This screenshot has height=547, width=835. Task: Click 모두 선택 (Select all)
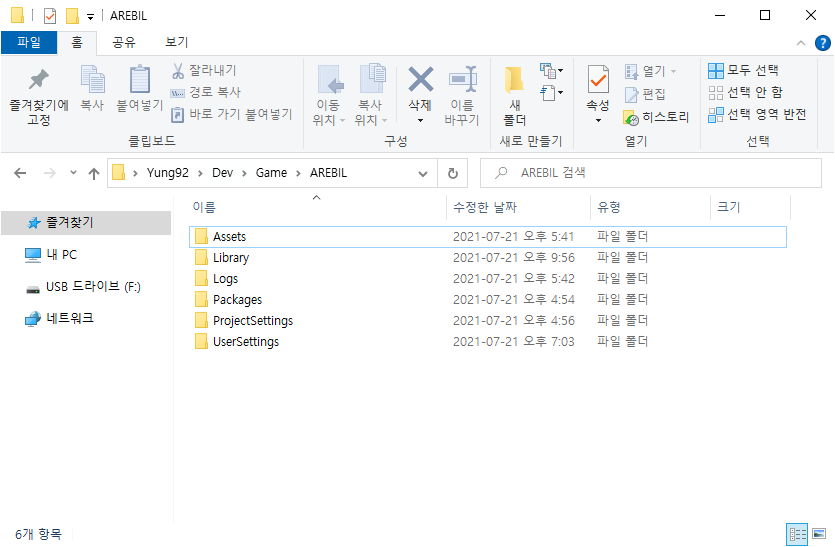pos(743,70)
